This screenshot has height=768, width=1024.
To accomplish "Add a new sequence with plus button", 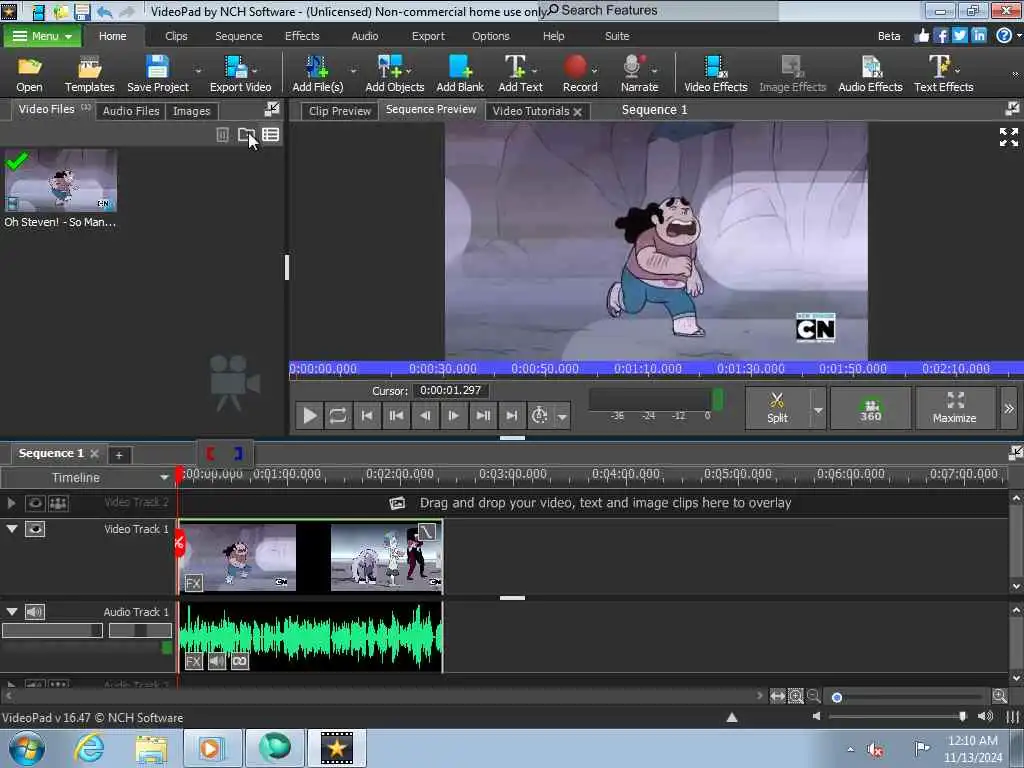I will pyautogui.click(x=119, y=455).
